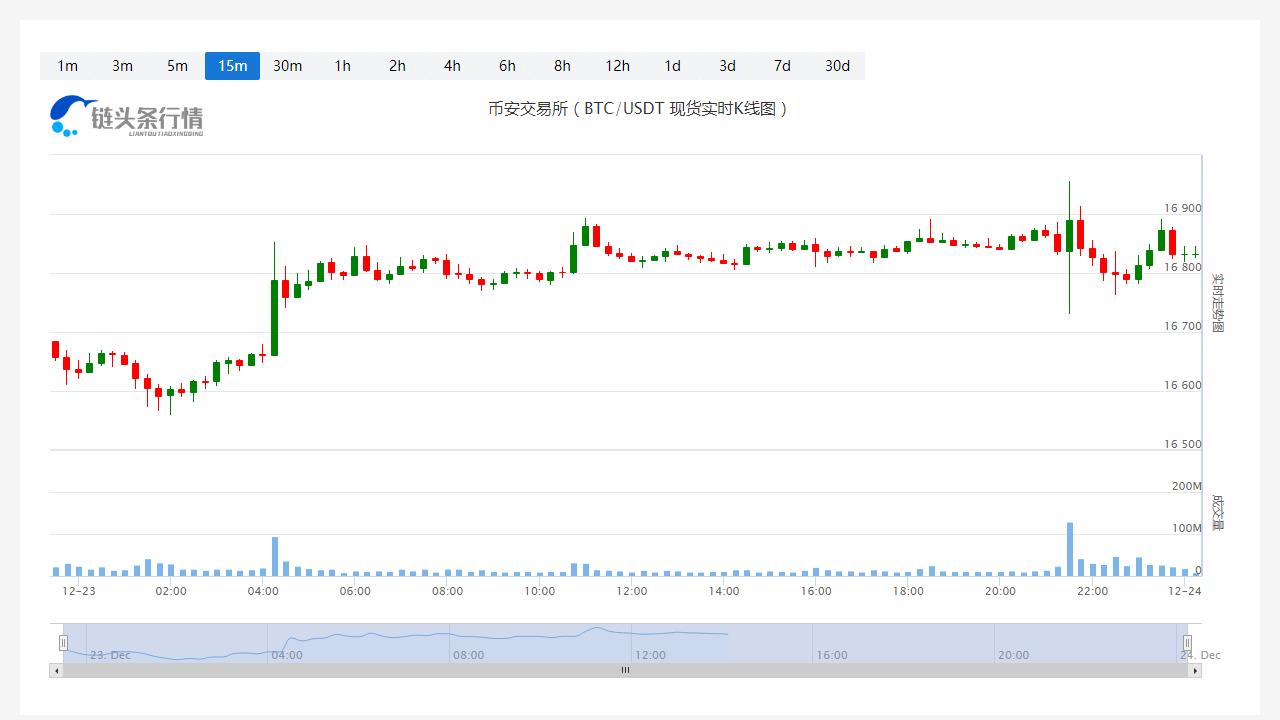
Task: Switch to the 3m interval
Action: point(122,66)
